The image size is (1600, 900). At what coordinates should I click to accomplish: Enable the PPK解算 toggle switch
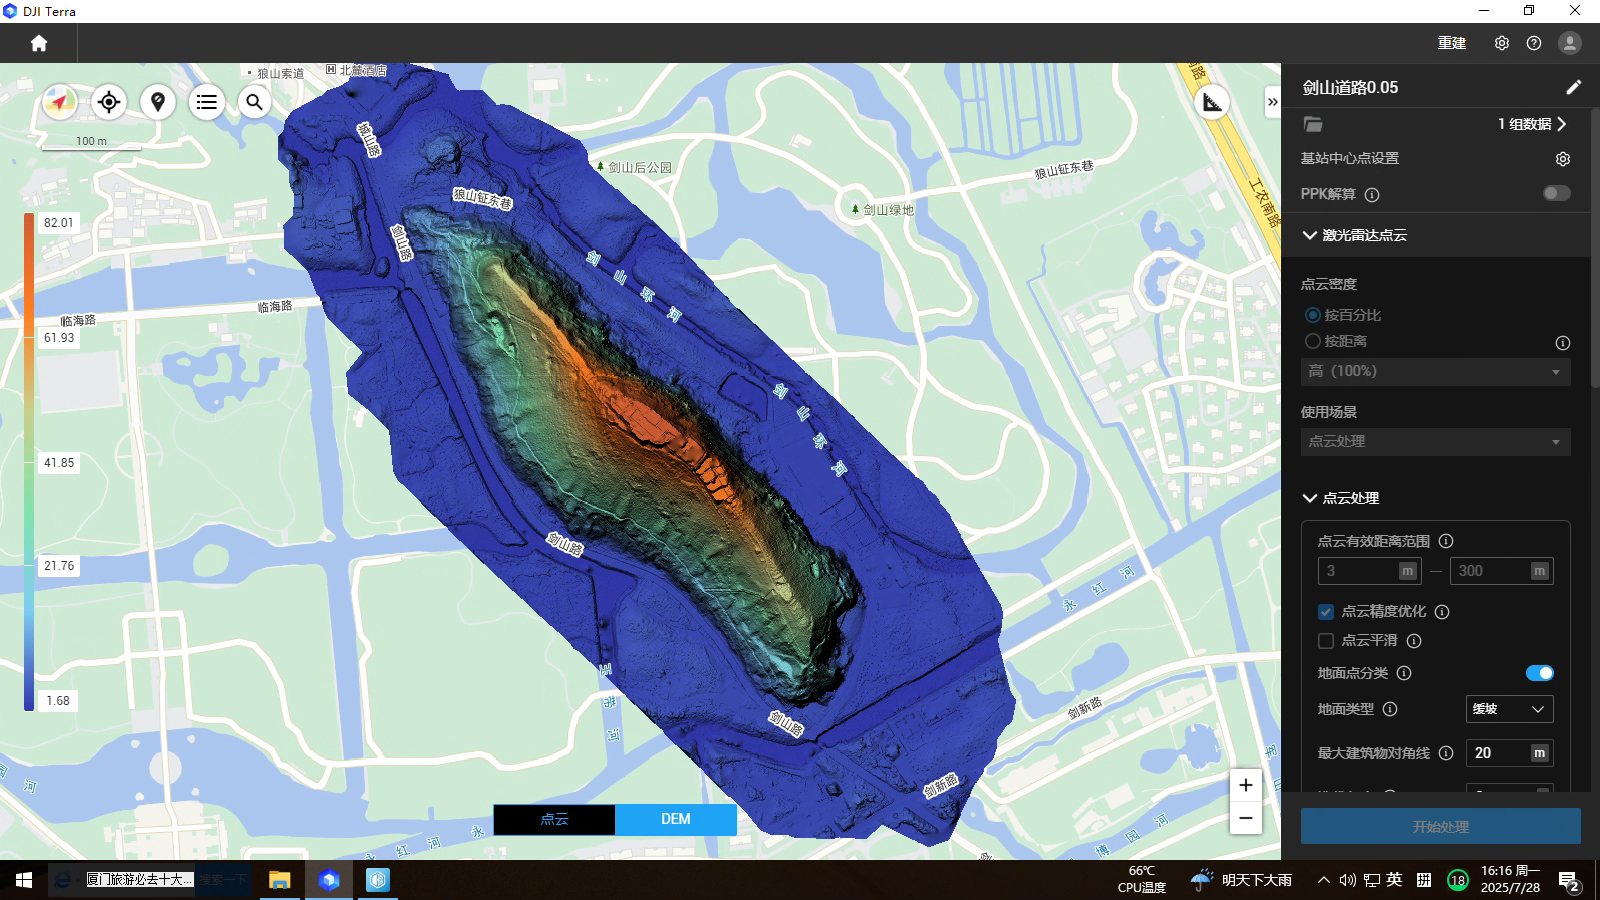point(1556,193)
